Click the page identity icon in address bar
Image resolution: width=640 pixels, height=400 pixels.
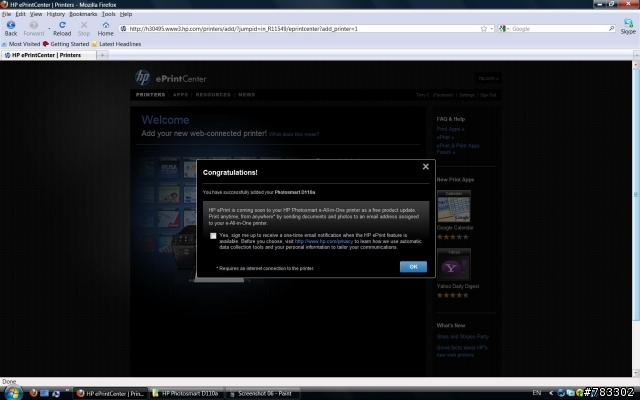[x=123, y=29]
